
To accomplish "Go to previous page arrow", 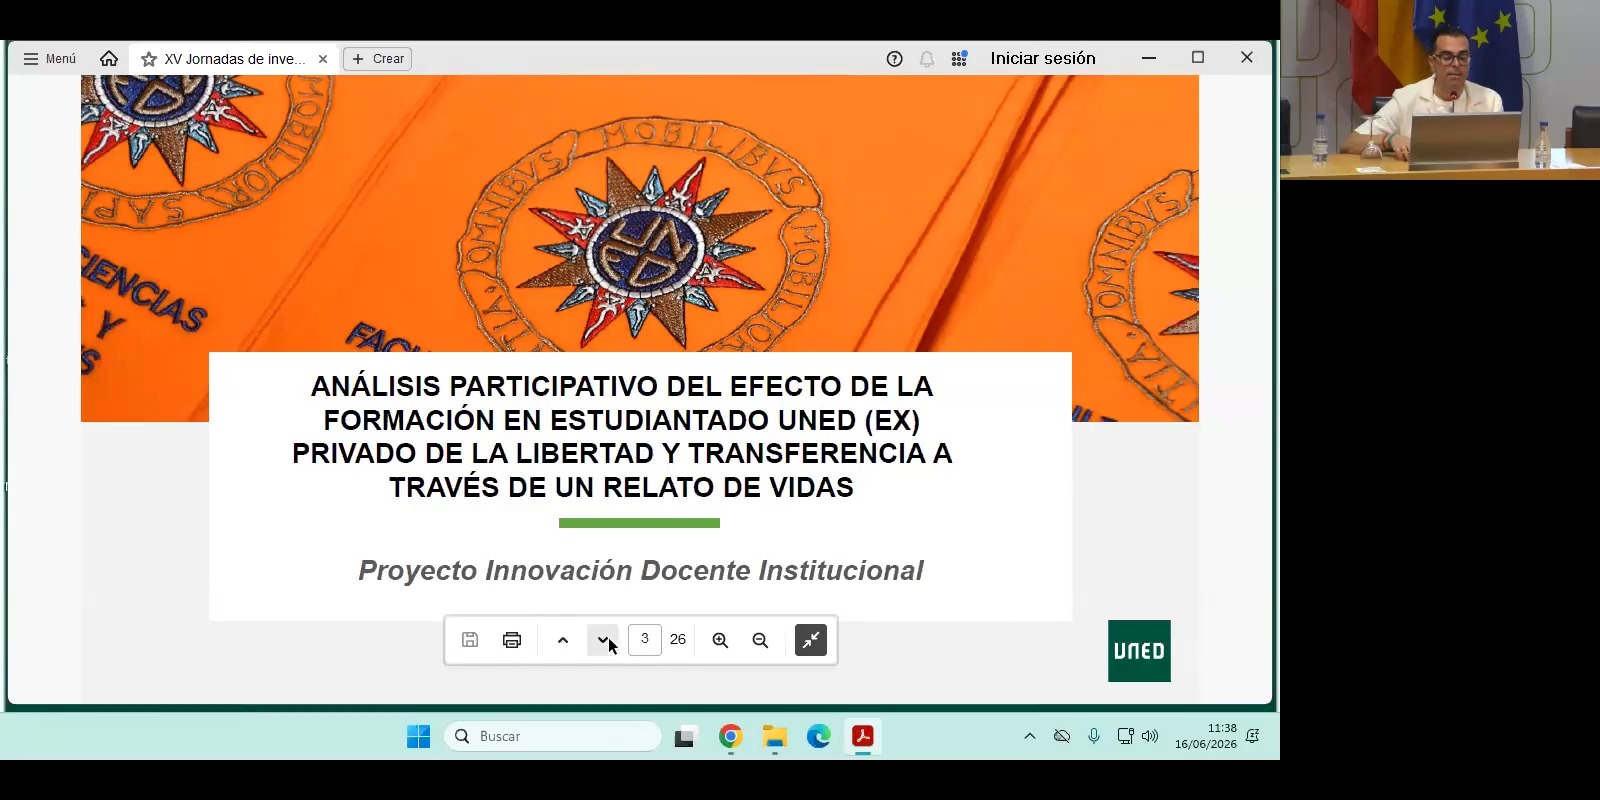I will pyautogui.click(x=563, y=640).
